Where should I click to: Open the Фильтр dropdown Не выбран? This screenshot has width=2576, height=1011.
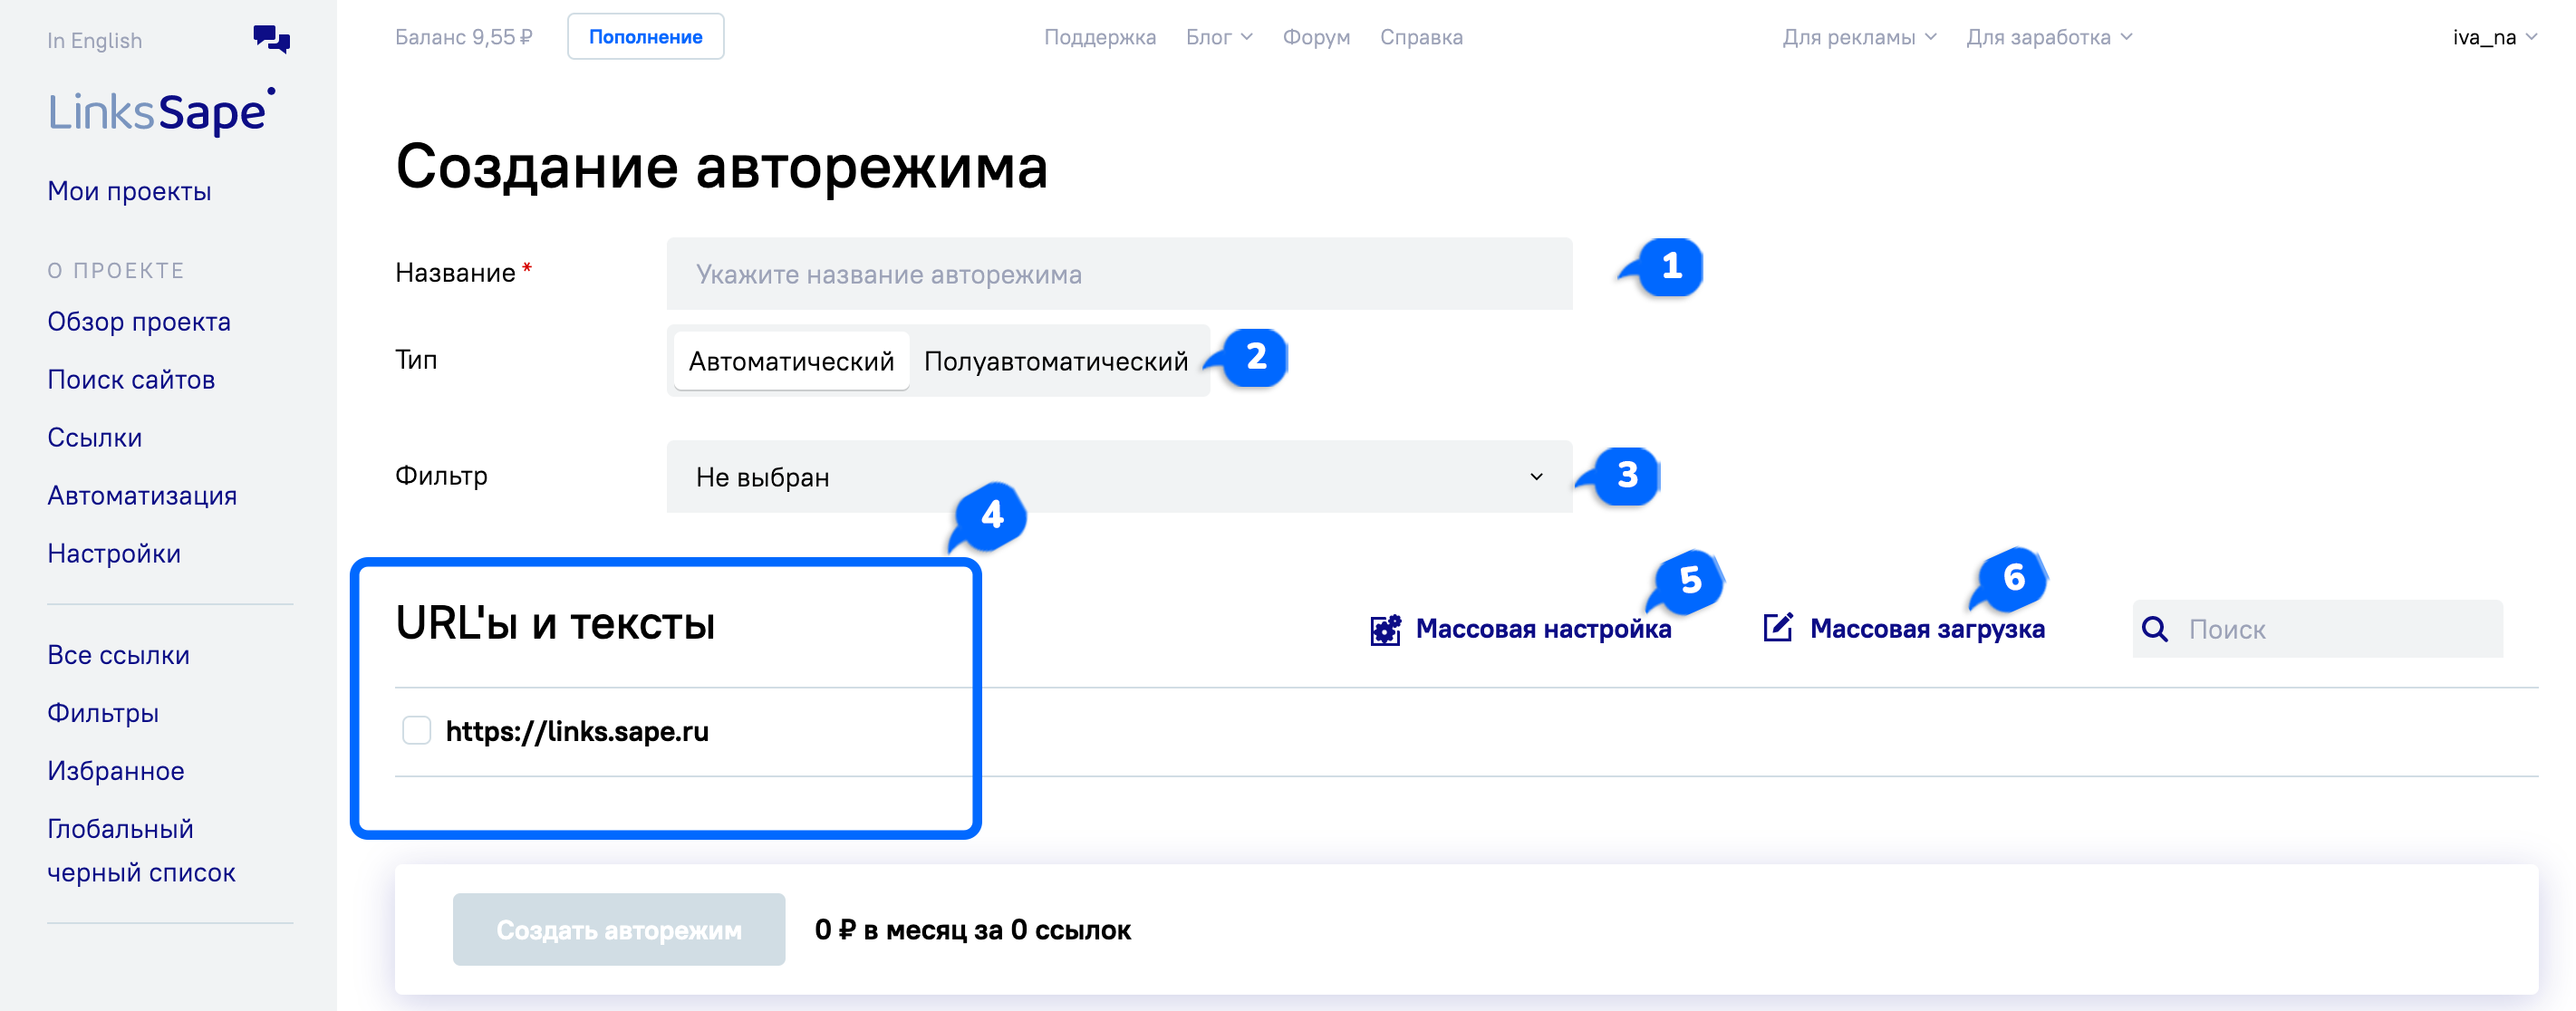1119,477
